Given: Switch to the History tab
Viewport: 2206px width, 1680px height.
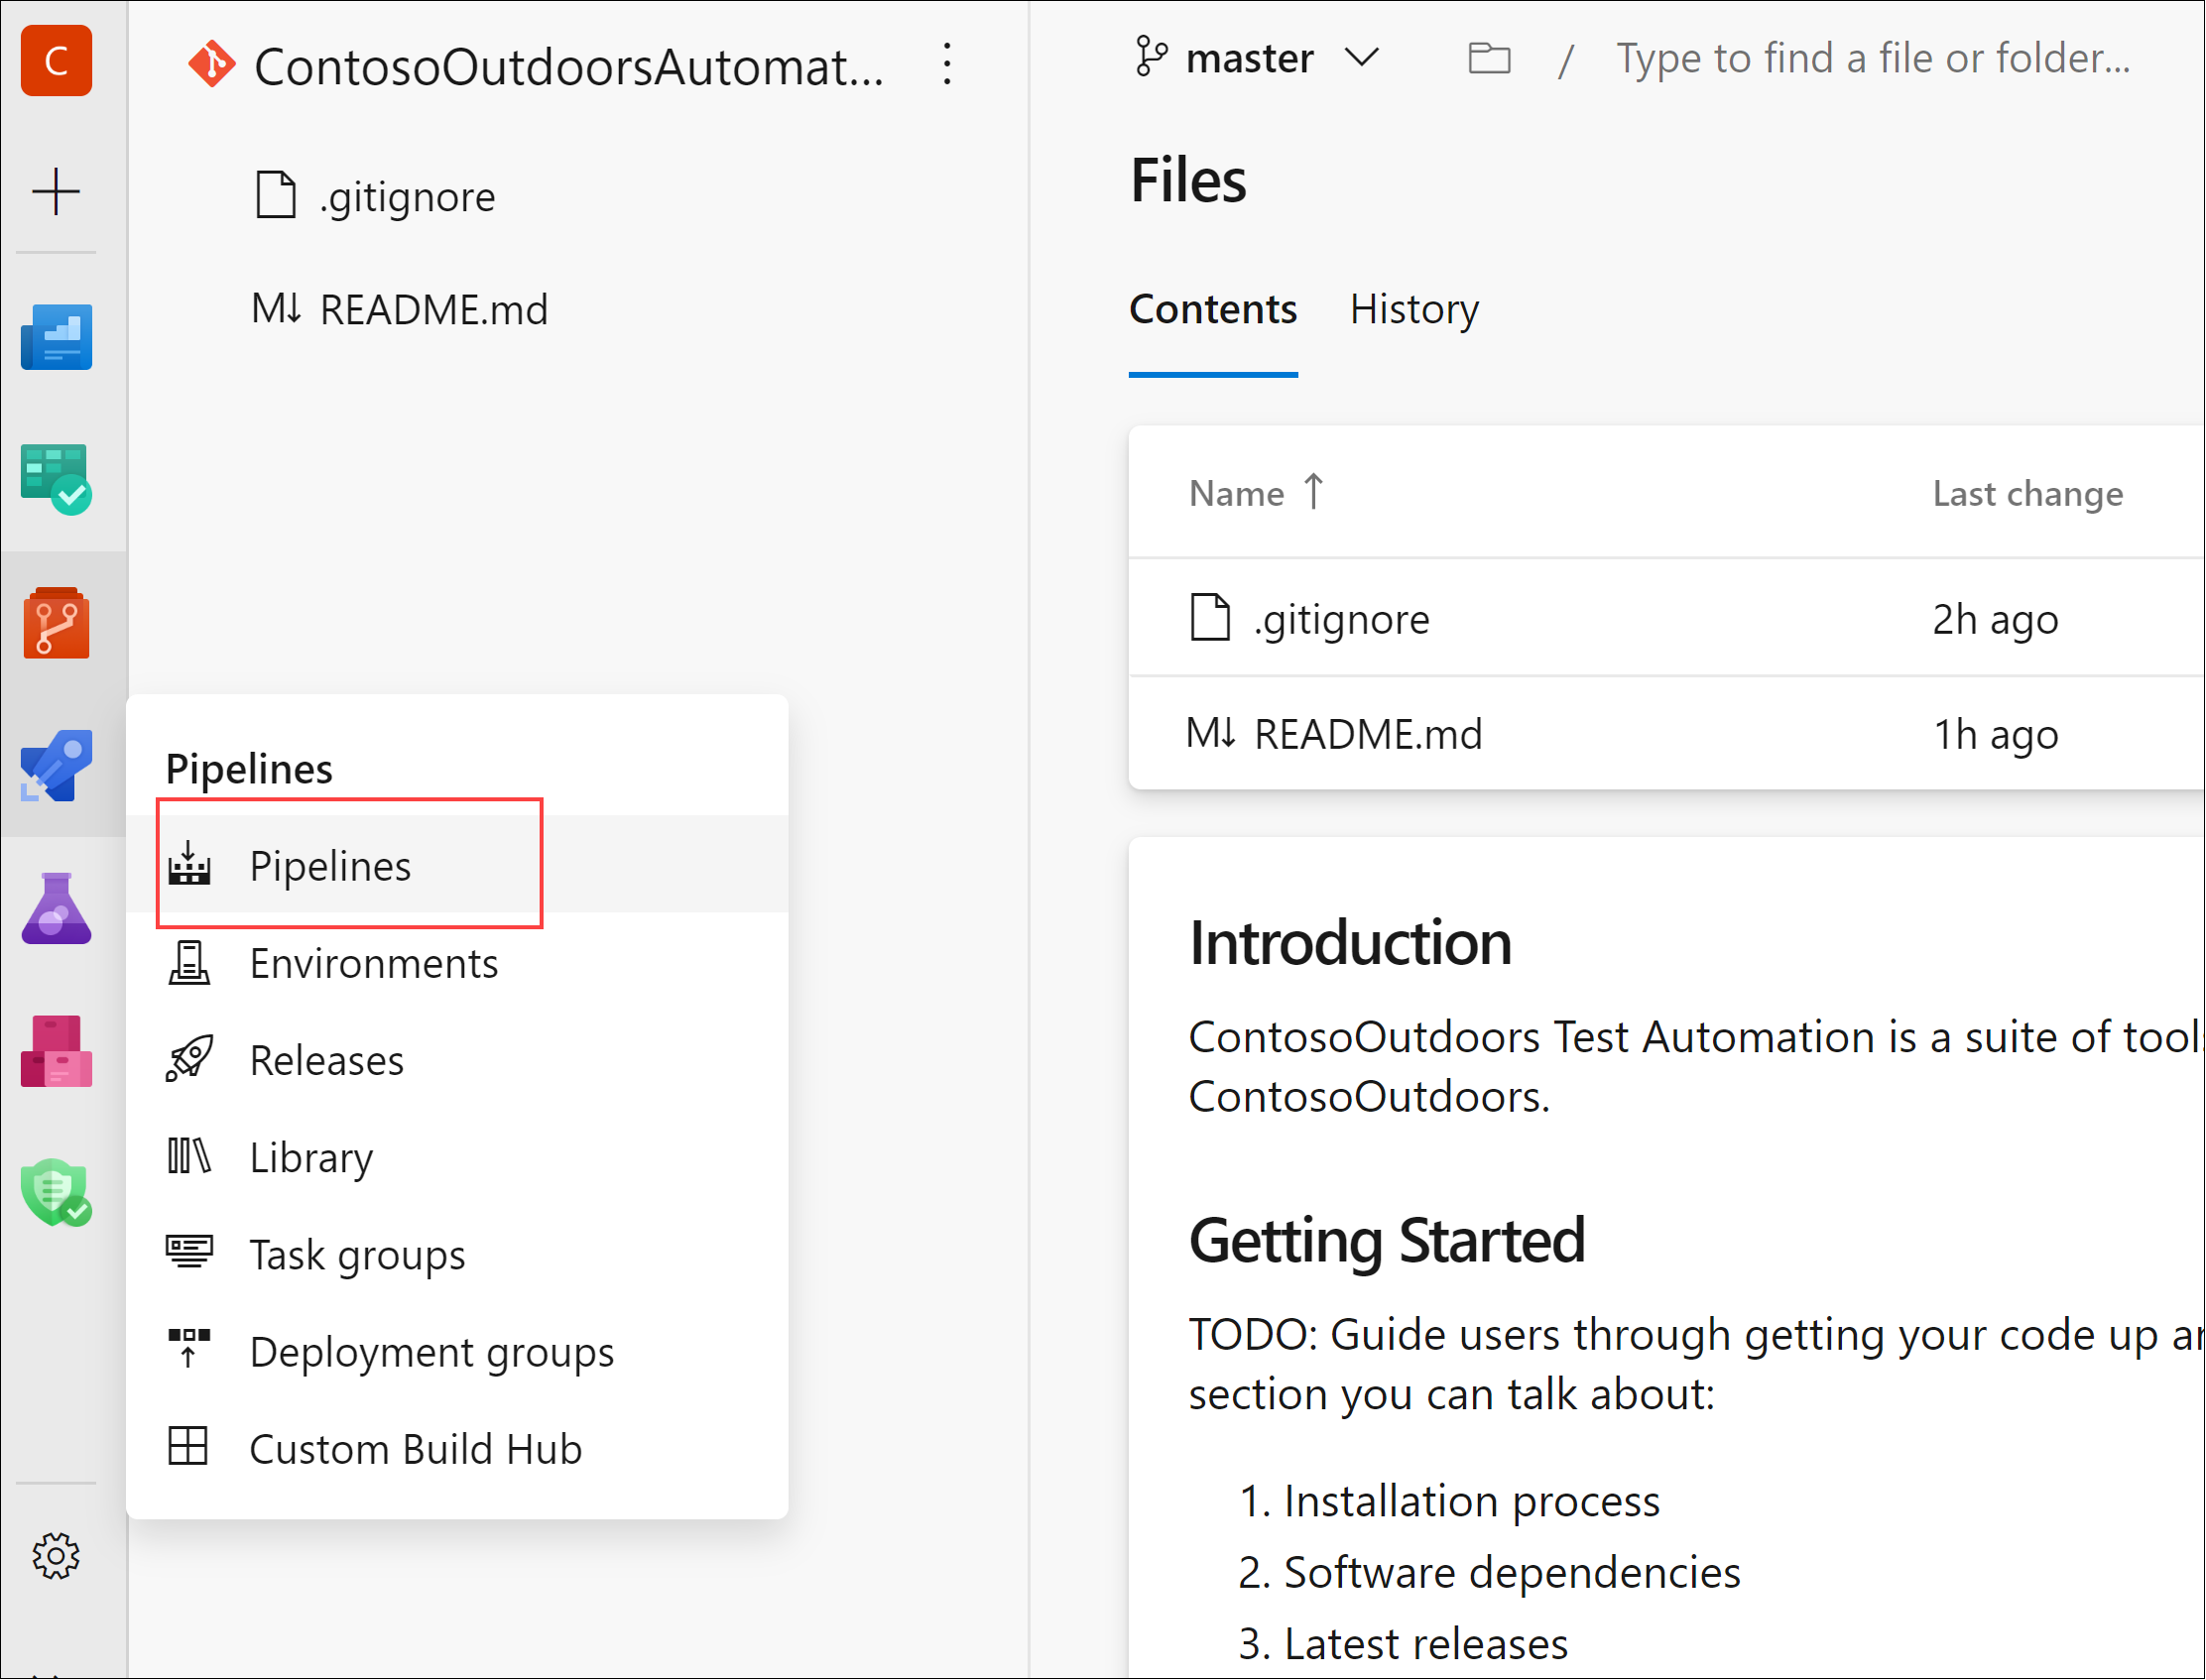Looking at the screenshot, I should [x=1413, y=309].
